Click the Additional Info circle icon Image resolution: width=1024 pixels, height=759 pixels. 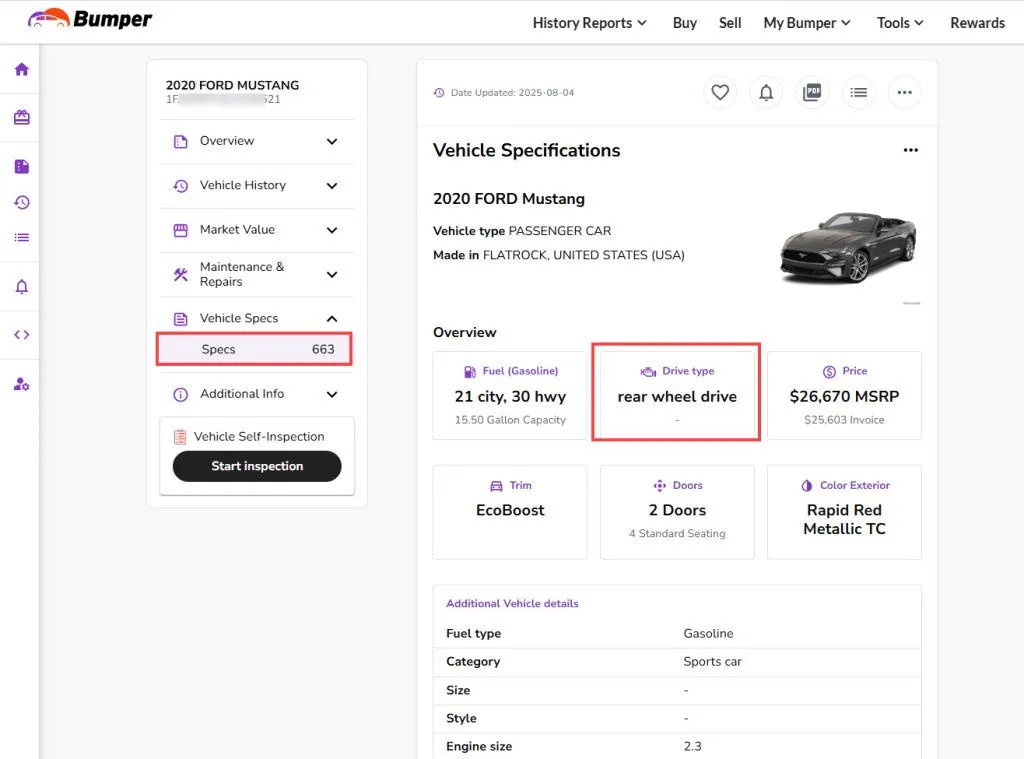(x=181, y=395)
